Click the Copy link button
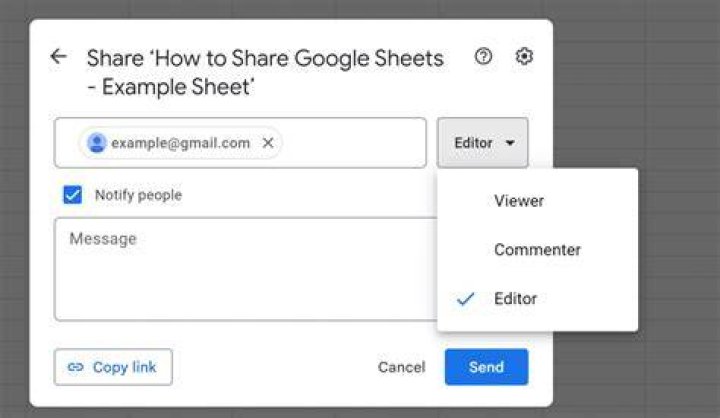The width and height of the screenshot is (720, 418). pyautogui.click(x=113, y=367)
